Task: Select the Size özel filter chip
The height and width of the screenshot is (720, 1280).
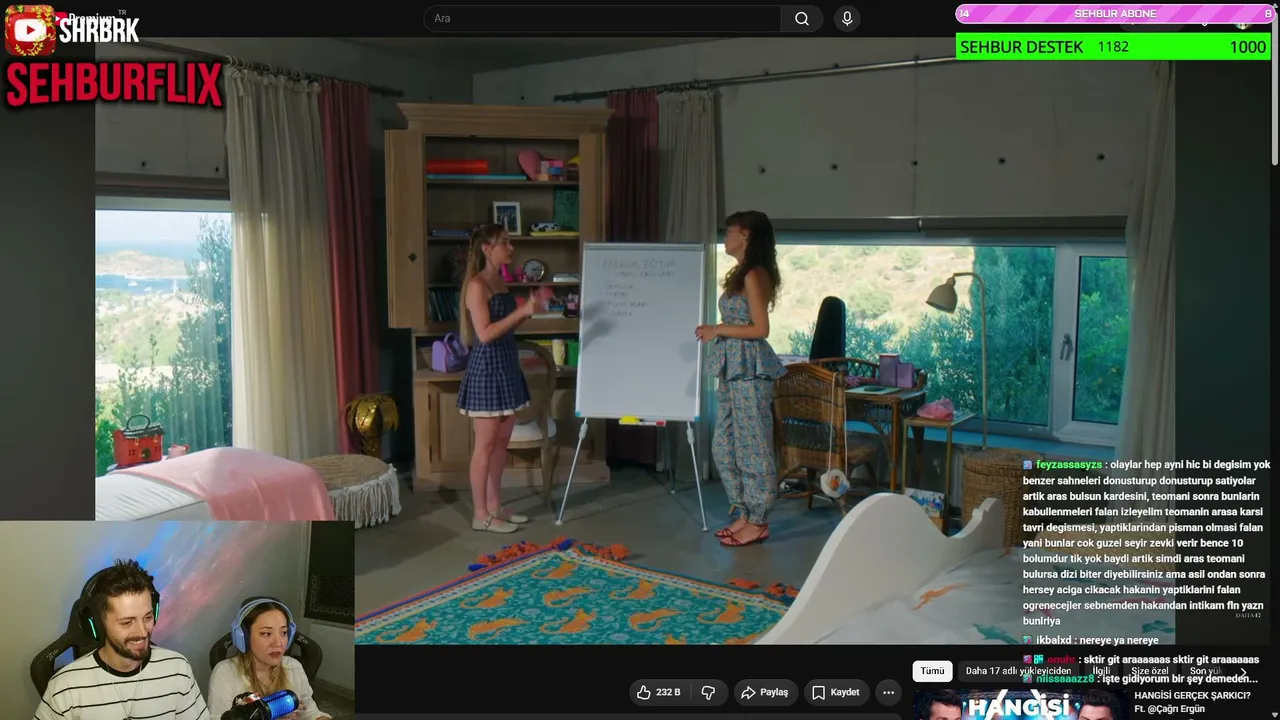Action: coord(1150,671)
